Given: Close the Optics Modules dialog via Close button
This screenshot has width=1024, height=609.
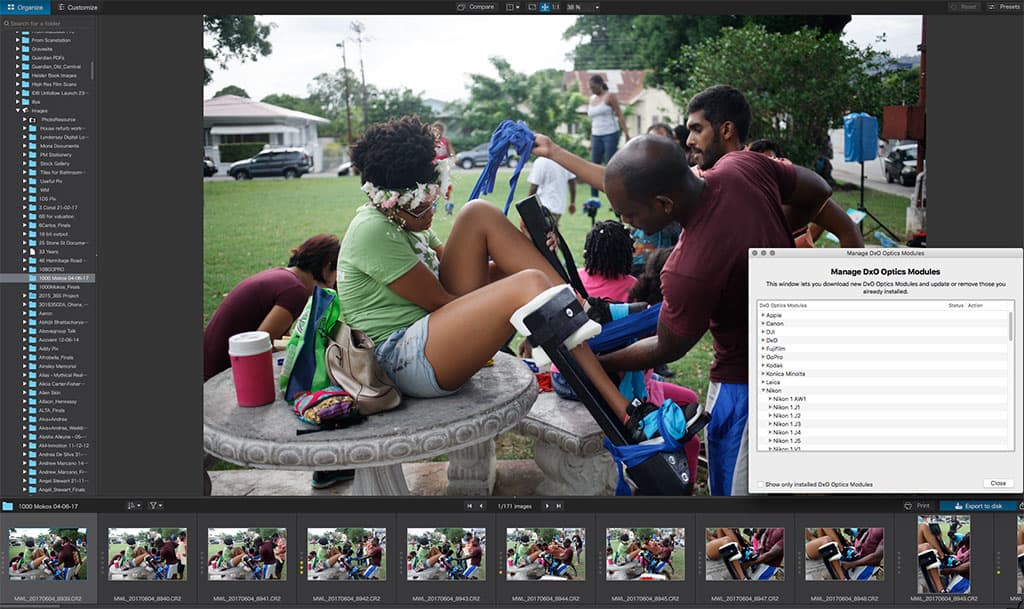Looking at the screenshot, I should 997,483.
